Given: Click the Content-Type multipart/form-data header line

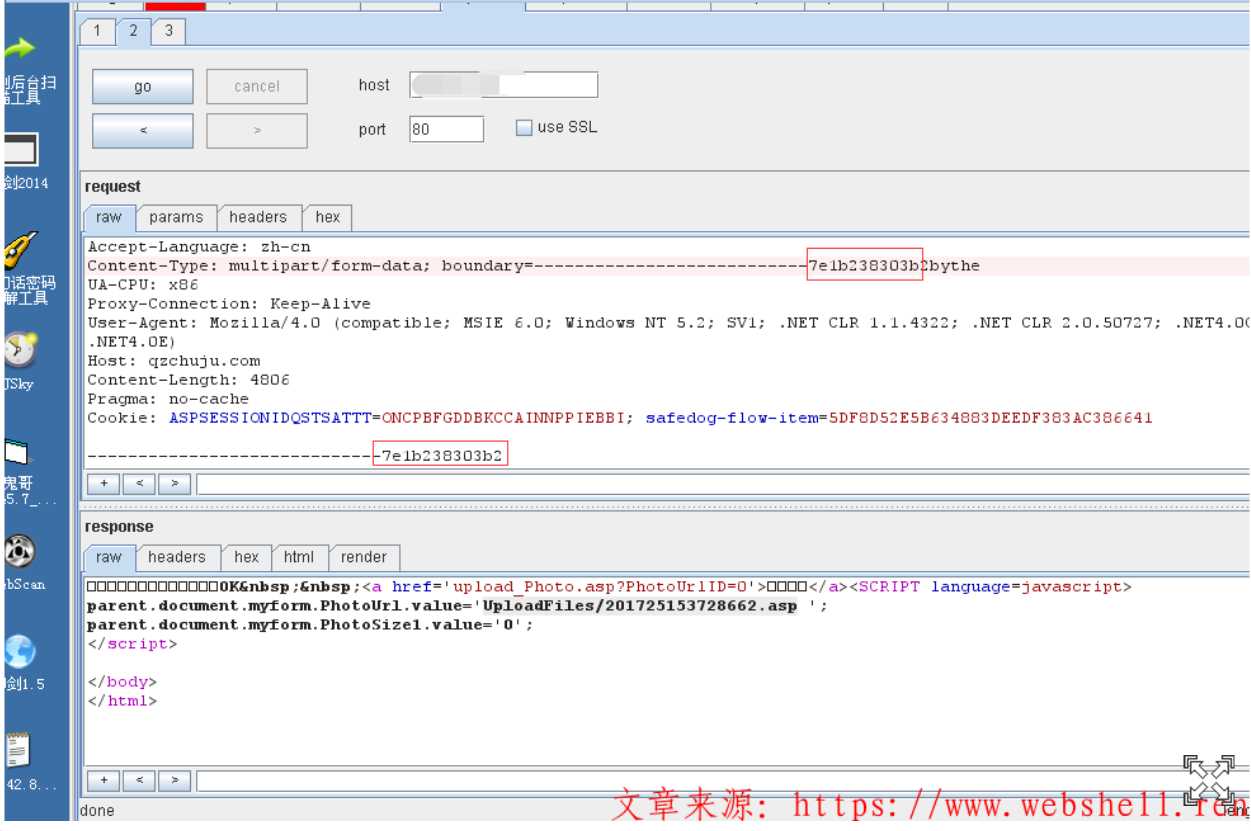Looking at the screenshot, I should point(533,266).
